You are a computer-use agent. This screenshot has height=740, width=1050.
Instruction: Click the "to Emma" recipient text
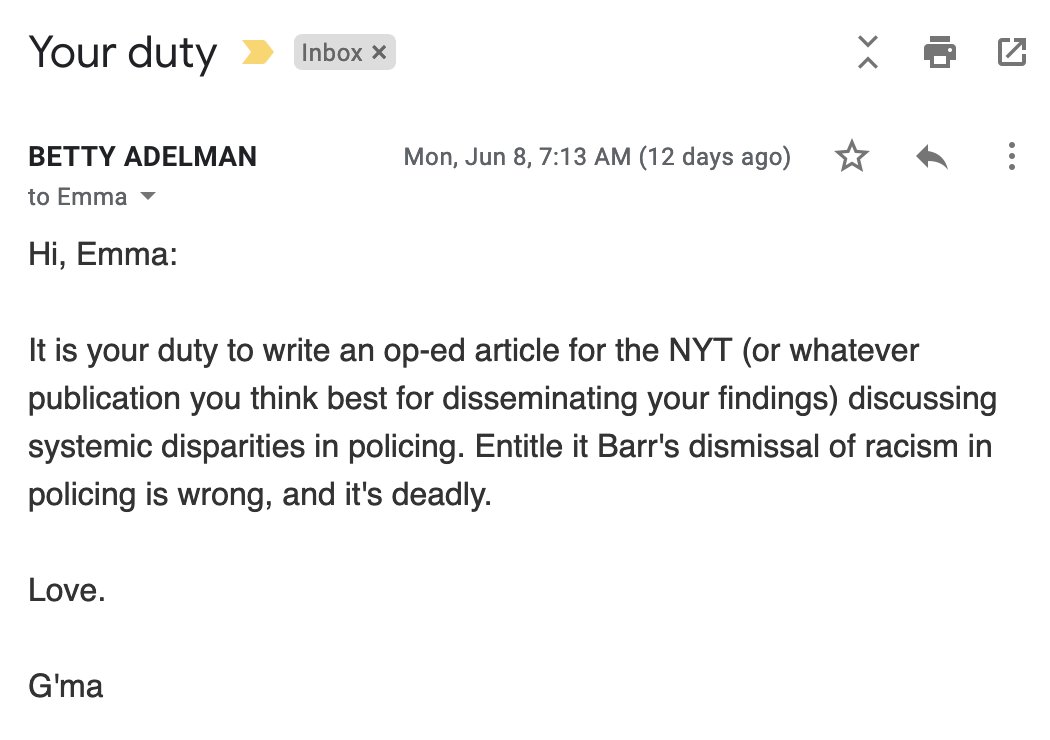pyautogui.click(x=78, y=197)
